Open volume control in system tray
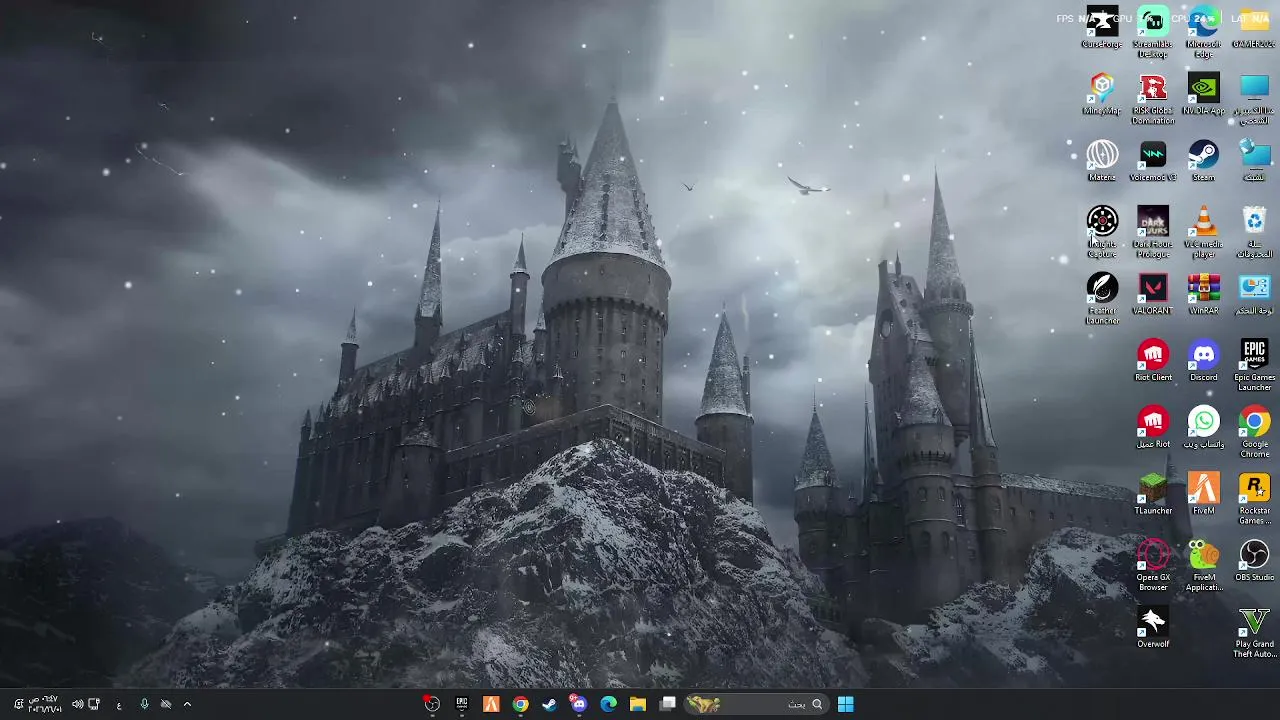 pyautogui.click(x=77, y=704)
